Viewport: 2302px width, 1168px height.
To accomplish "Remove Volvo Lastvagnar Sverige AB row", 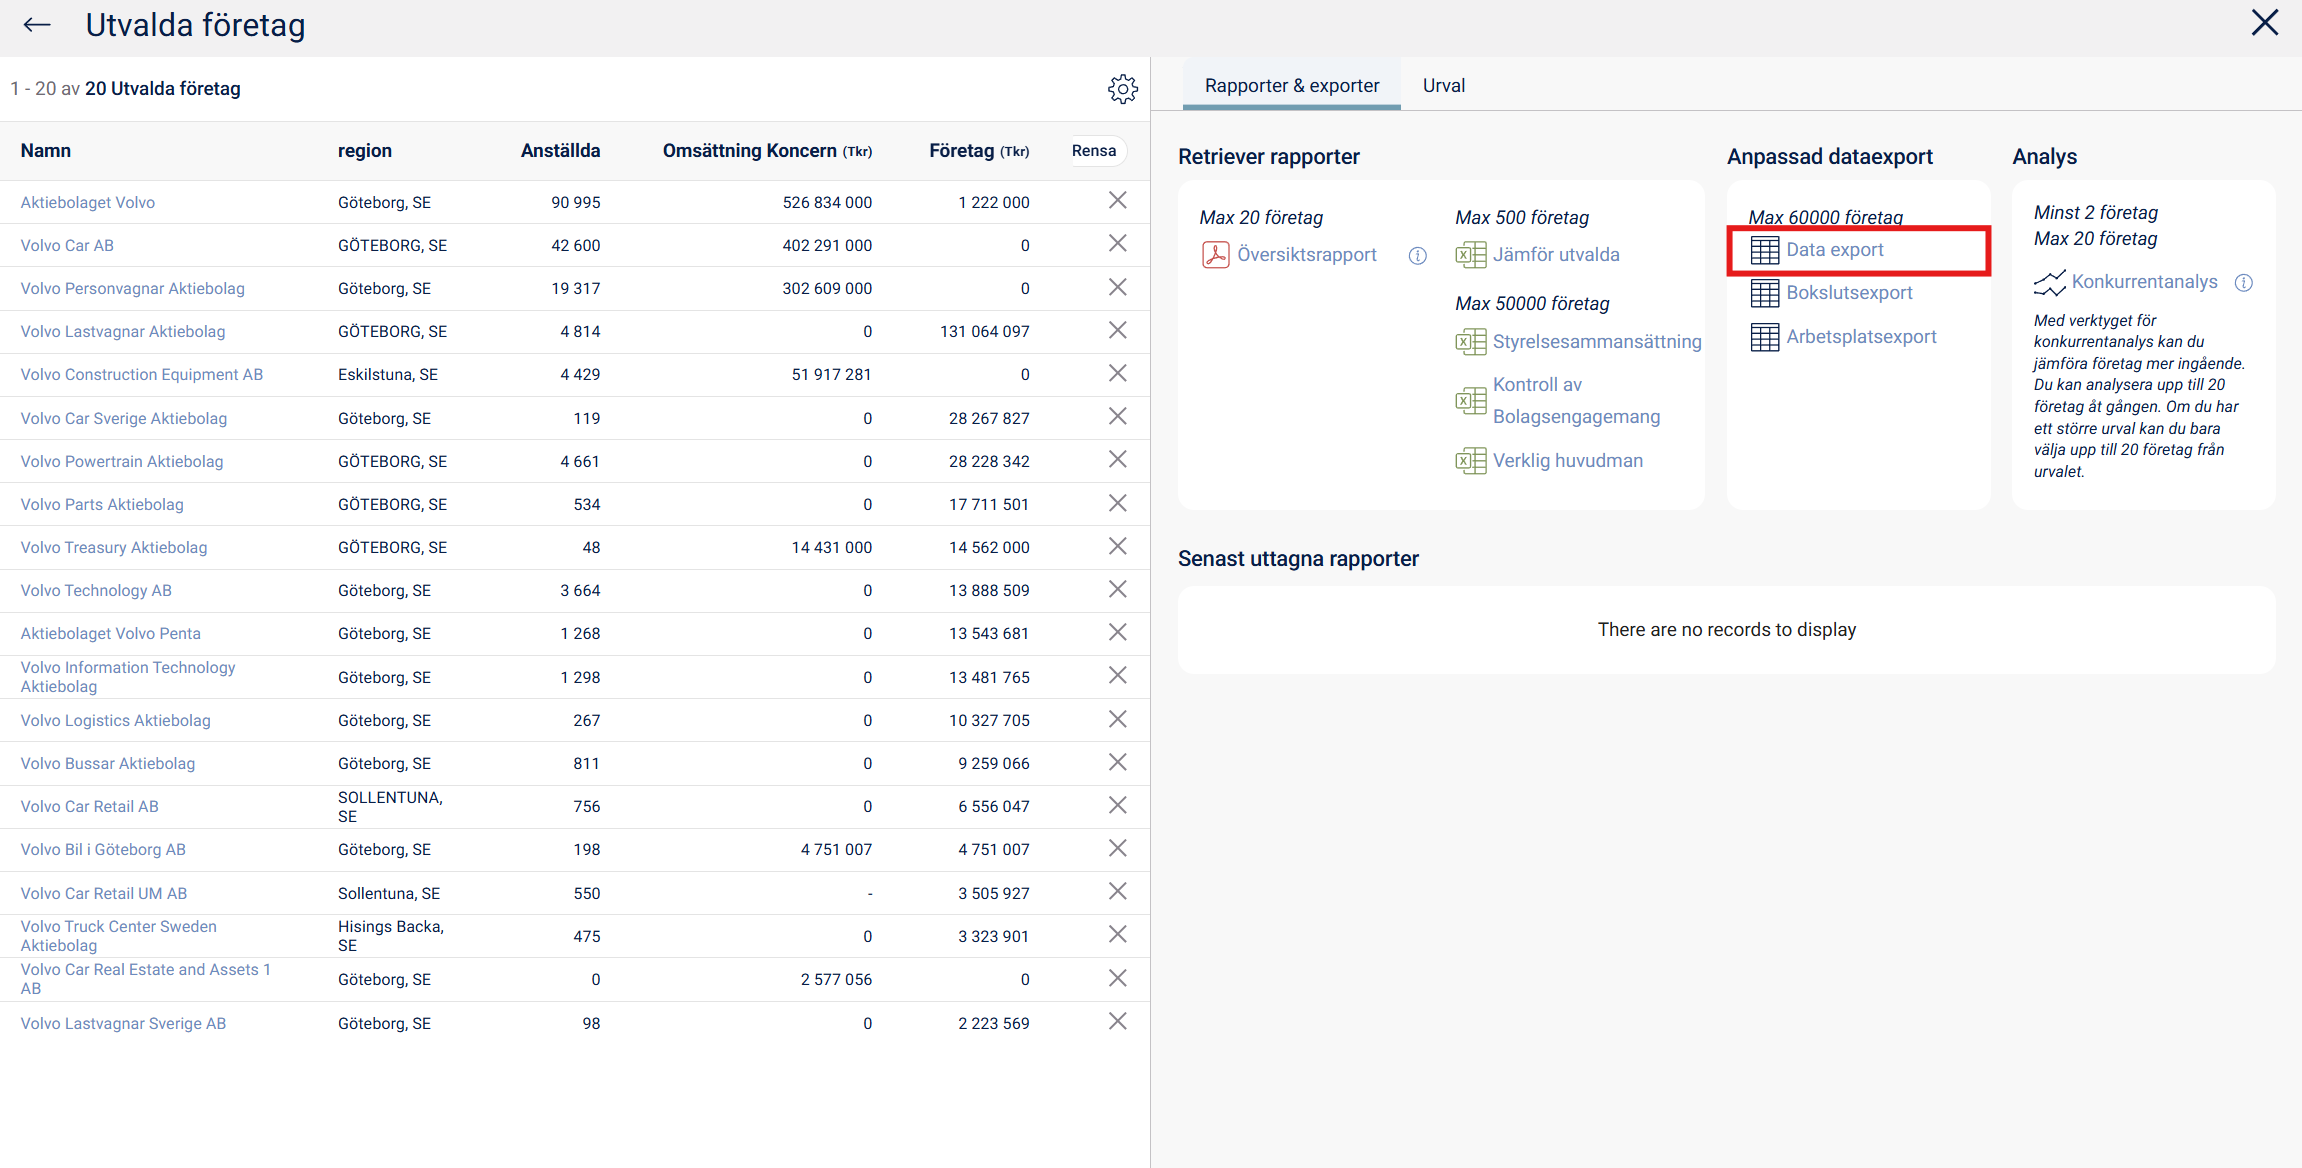I will [x=1117, y=1021].
